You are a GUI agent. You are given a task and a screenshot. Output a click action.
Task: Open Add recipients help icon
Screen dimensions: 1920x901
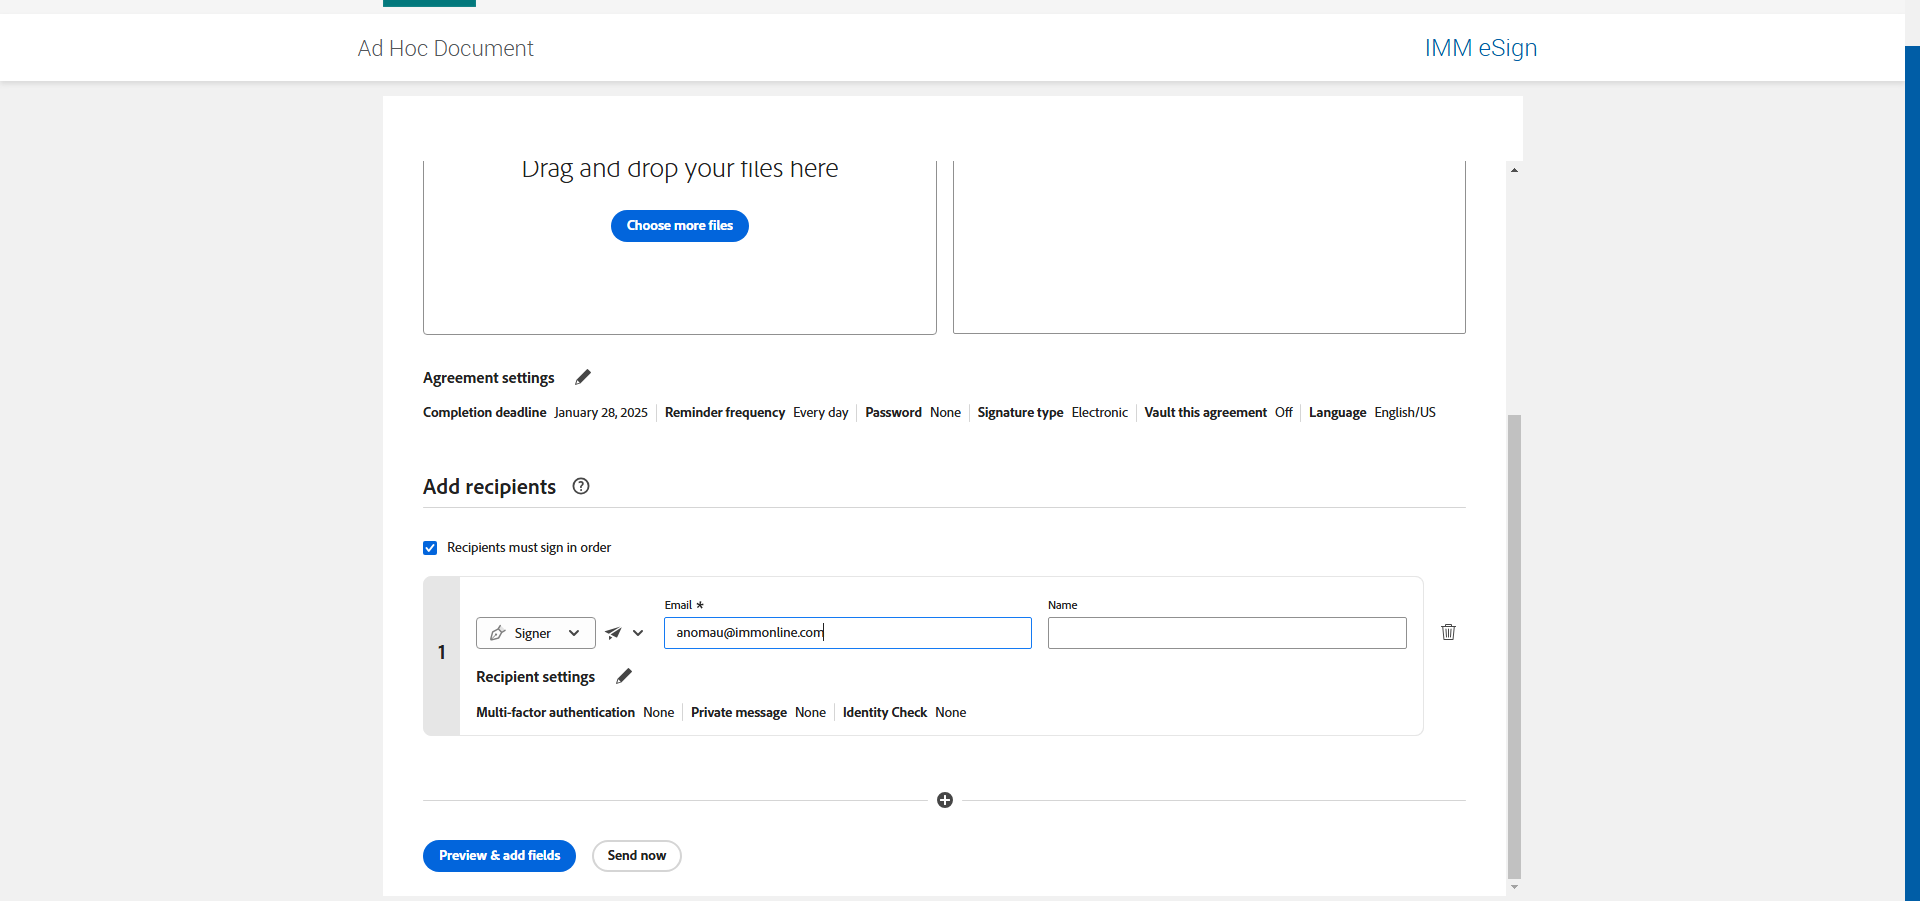[x=581, y=486]
